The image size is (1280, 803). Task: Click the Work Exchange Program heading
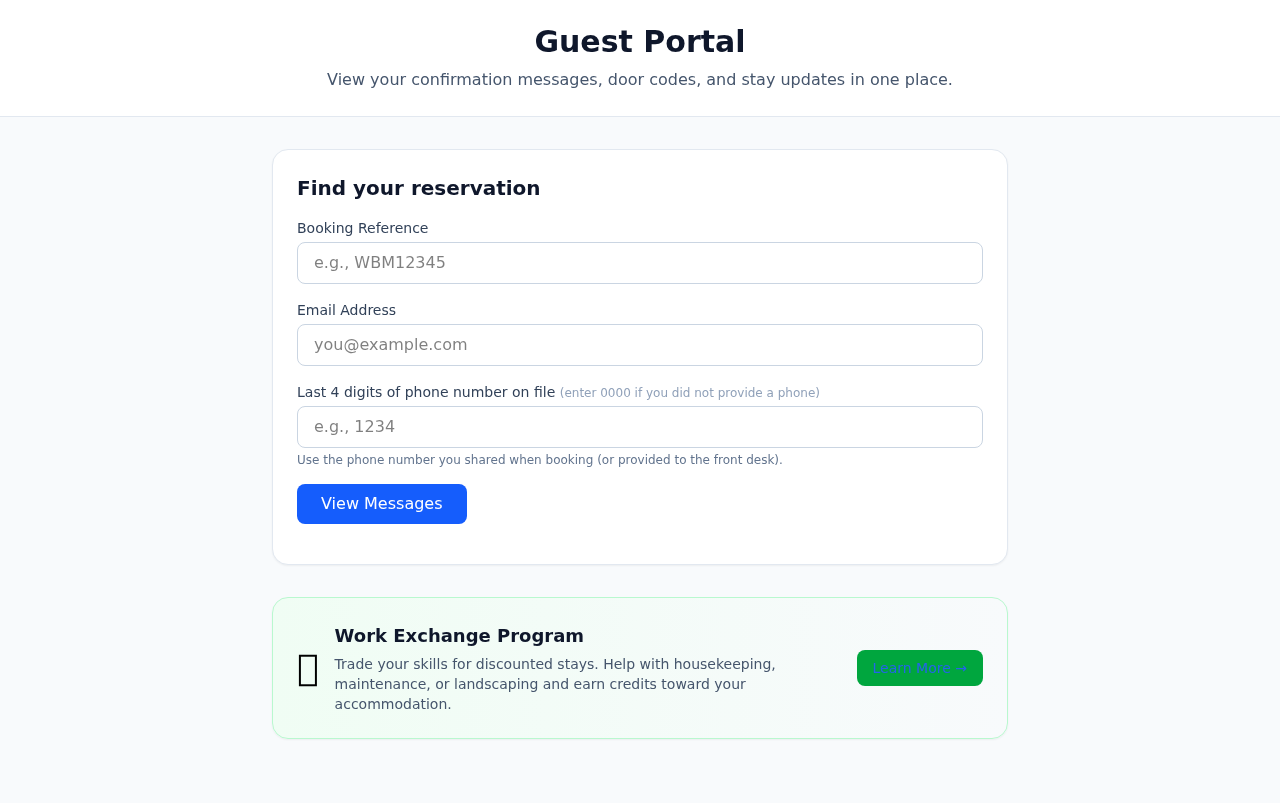(x=459, y=636)
